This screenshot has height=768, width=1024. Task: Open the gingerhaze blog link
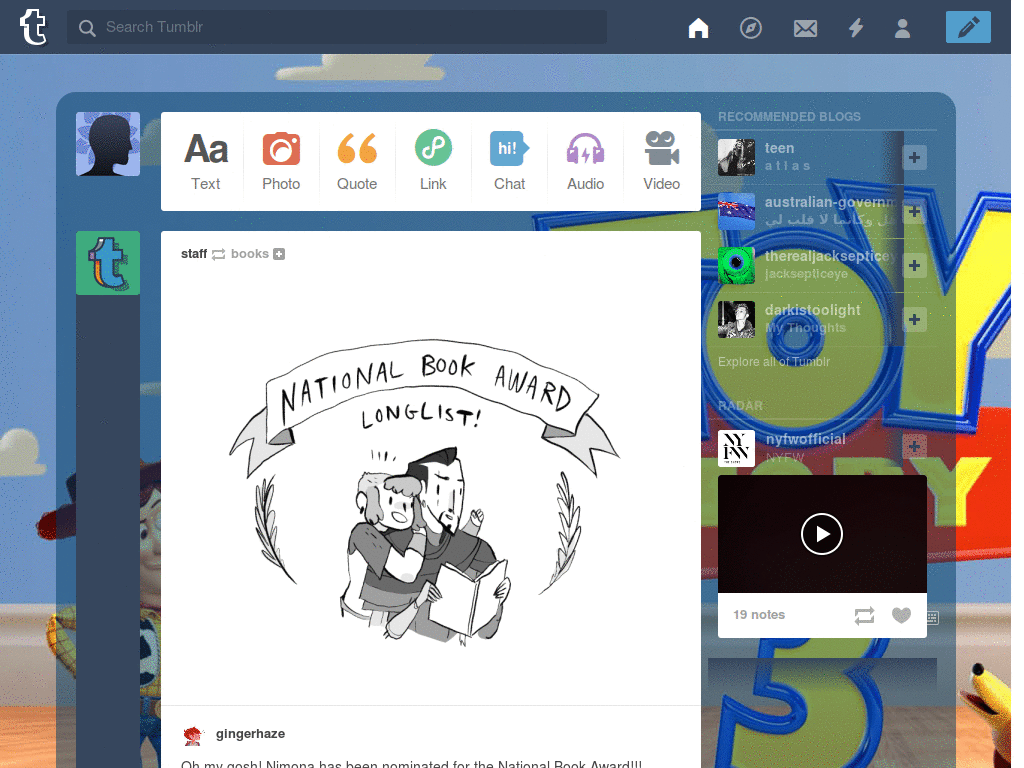(250, 733)
